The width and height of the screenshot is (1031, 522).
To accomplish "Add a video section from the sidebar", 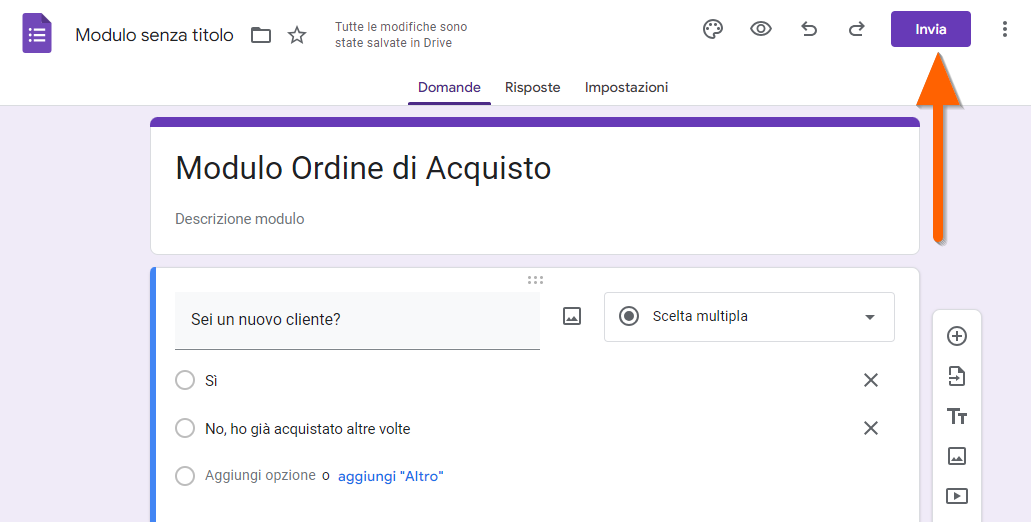I will [957, 496].
